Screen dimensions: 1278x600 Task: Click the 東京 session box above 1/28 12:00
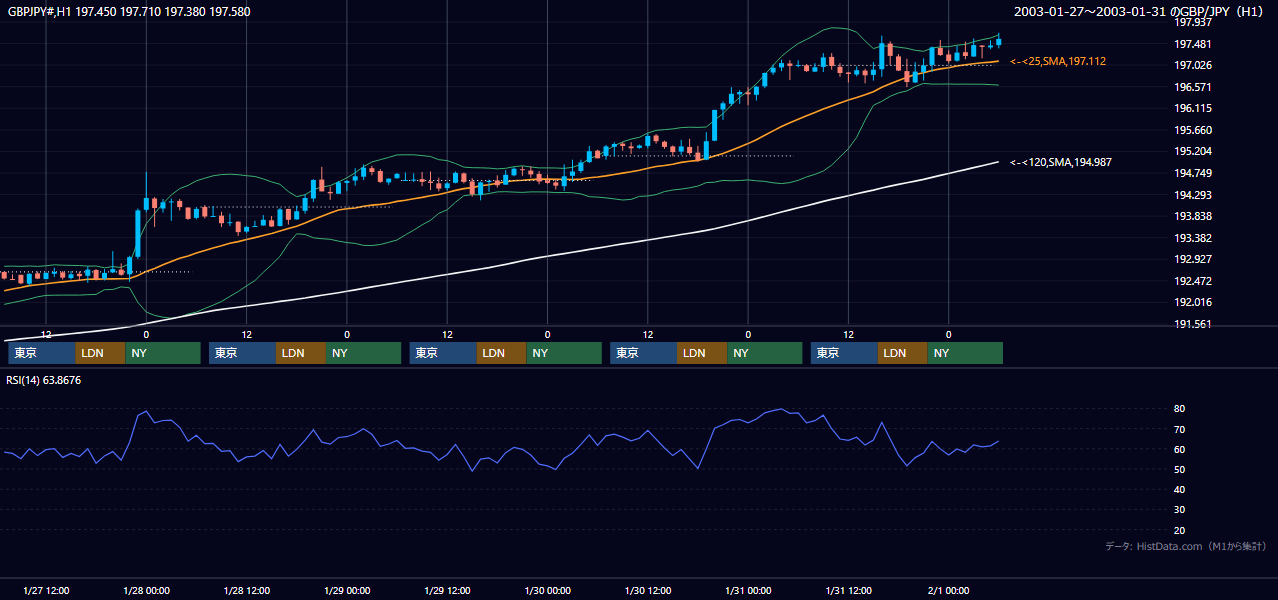(x=242, y=353)
